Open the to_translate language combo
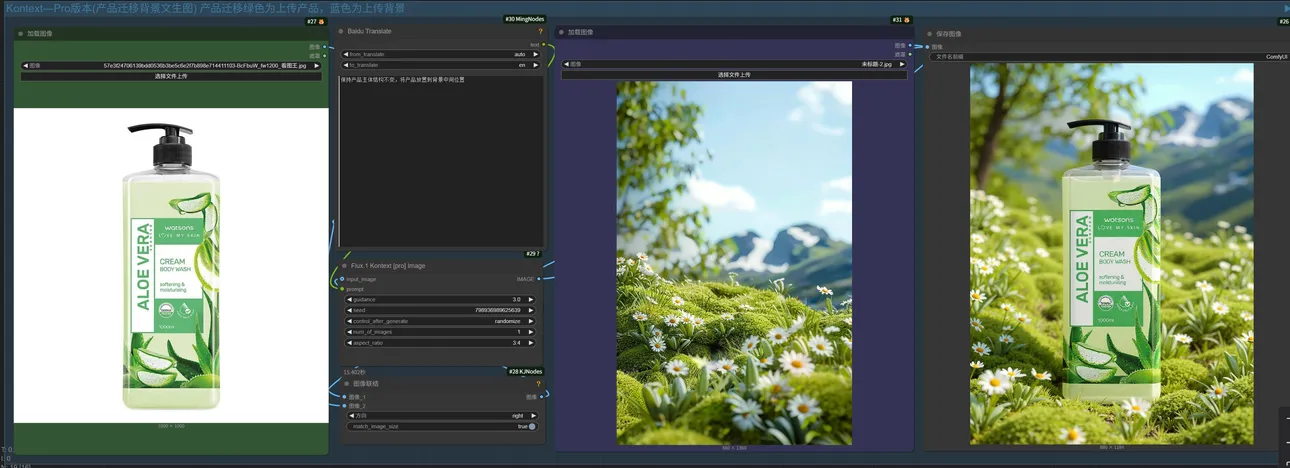Viewport: 1290px width, 468px height. tap(440, 65)
